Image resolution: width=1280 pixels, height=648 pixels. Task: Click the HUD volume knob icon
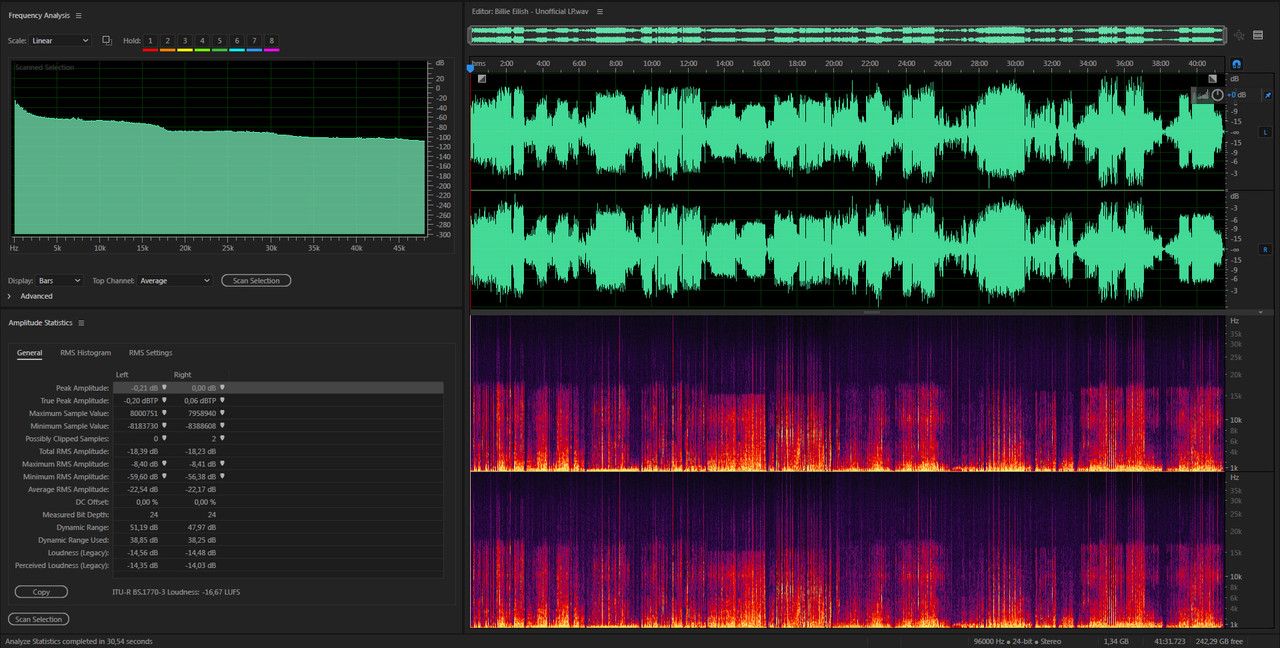[x=1217, y=95]
